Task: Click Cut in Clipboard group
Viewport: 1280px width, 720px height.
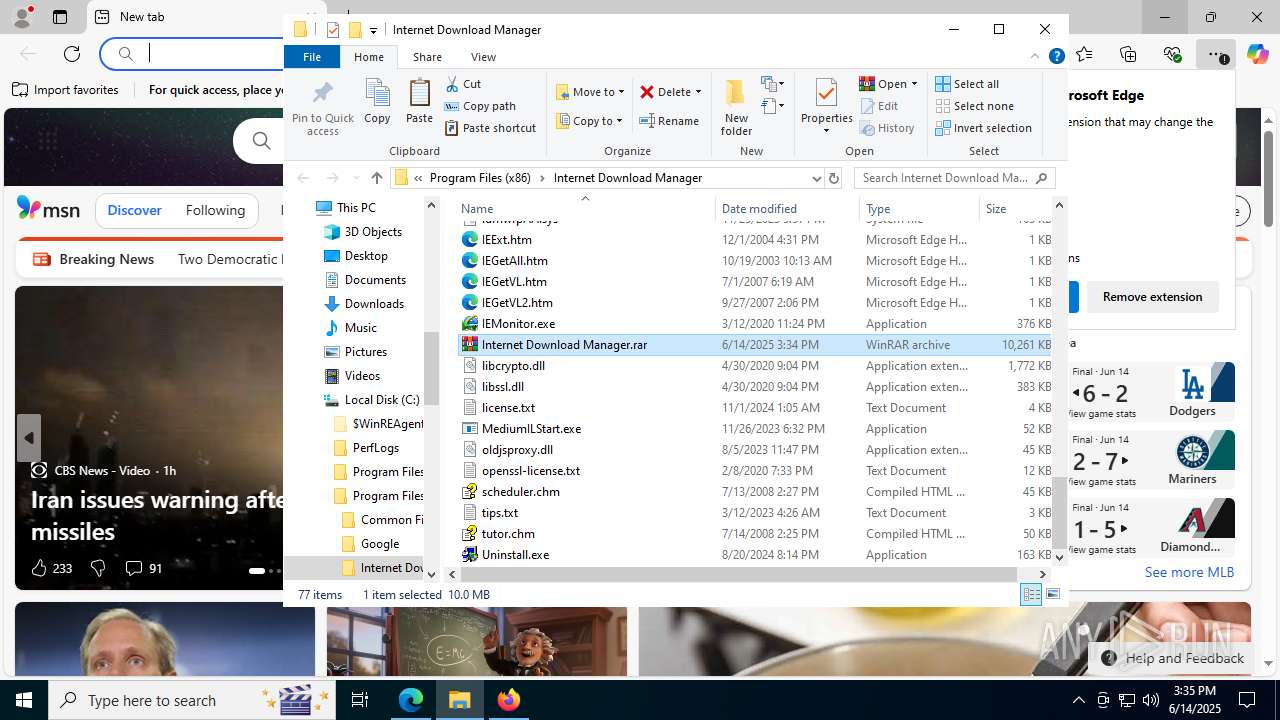Action: coord(463,84)
